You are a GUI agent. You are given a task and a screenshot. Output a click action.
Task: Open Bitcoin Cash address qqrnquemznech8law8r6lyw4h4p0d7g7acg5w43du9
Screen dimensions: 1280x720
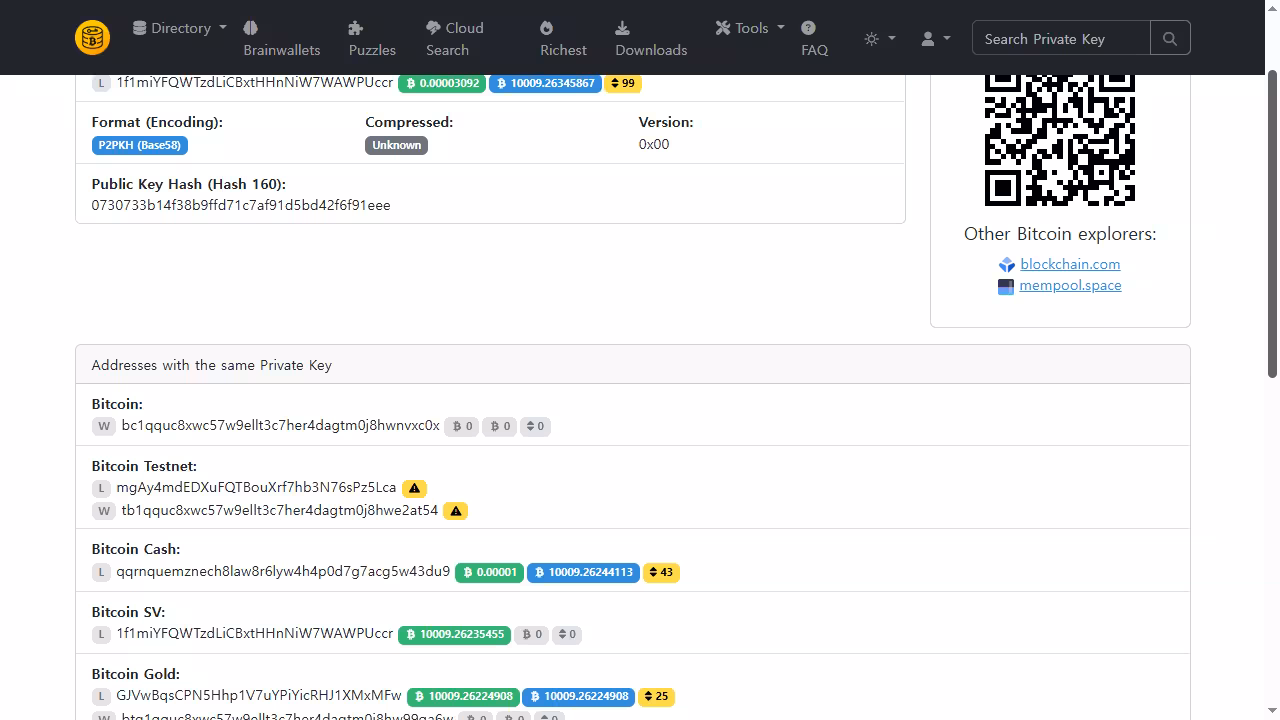click(283, 572)
